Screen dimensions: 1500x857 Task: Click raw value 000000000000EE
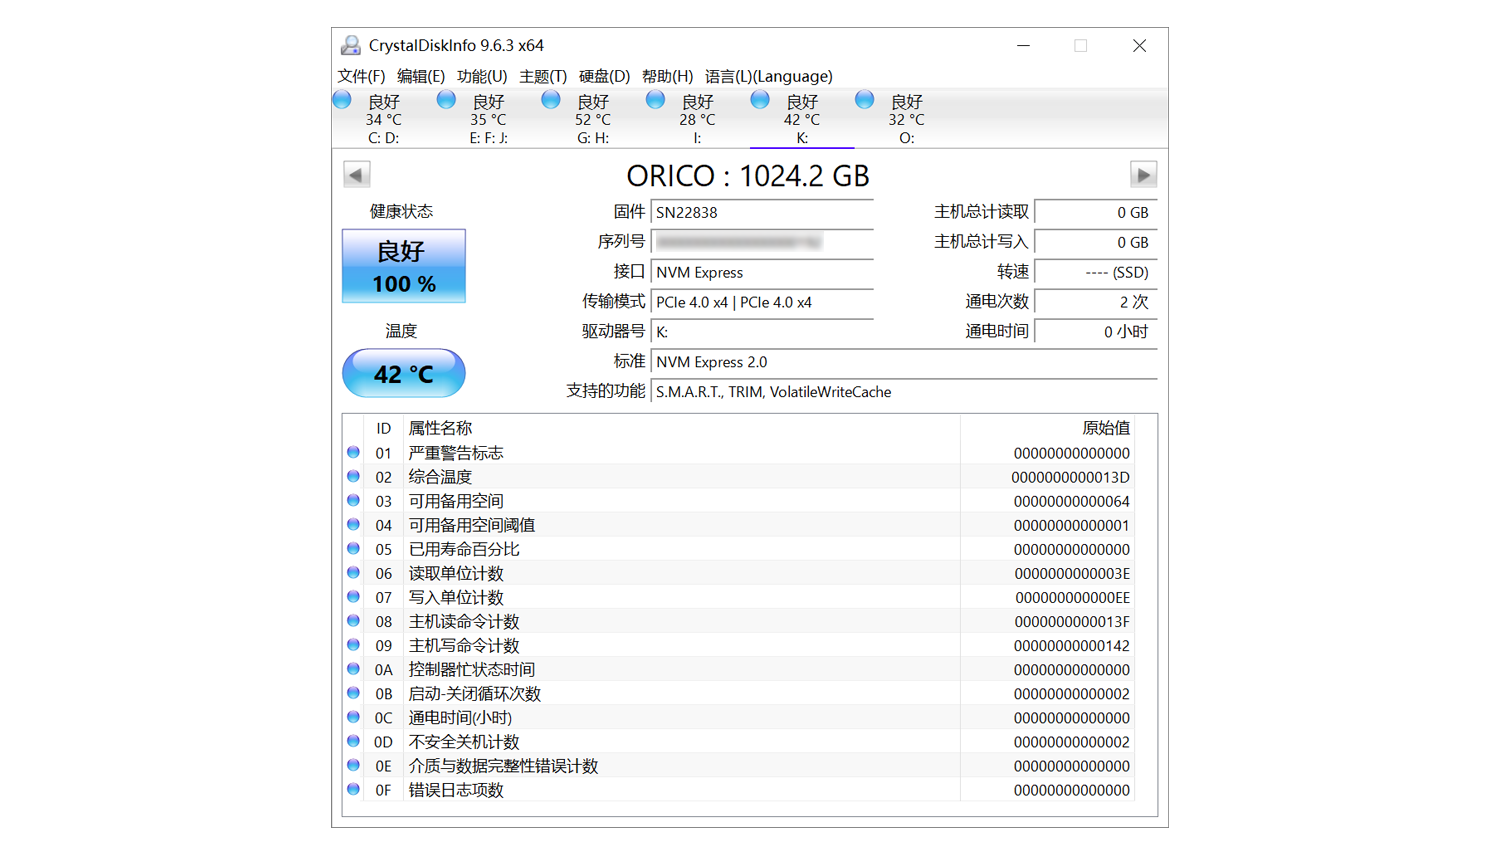pos(1072,597)
